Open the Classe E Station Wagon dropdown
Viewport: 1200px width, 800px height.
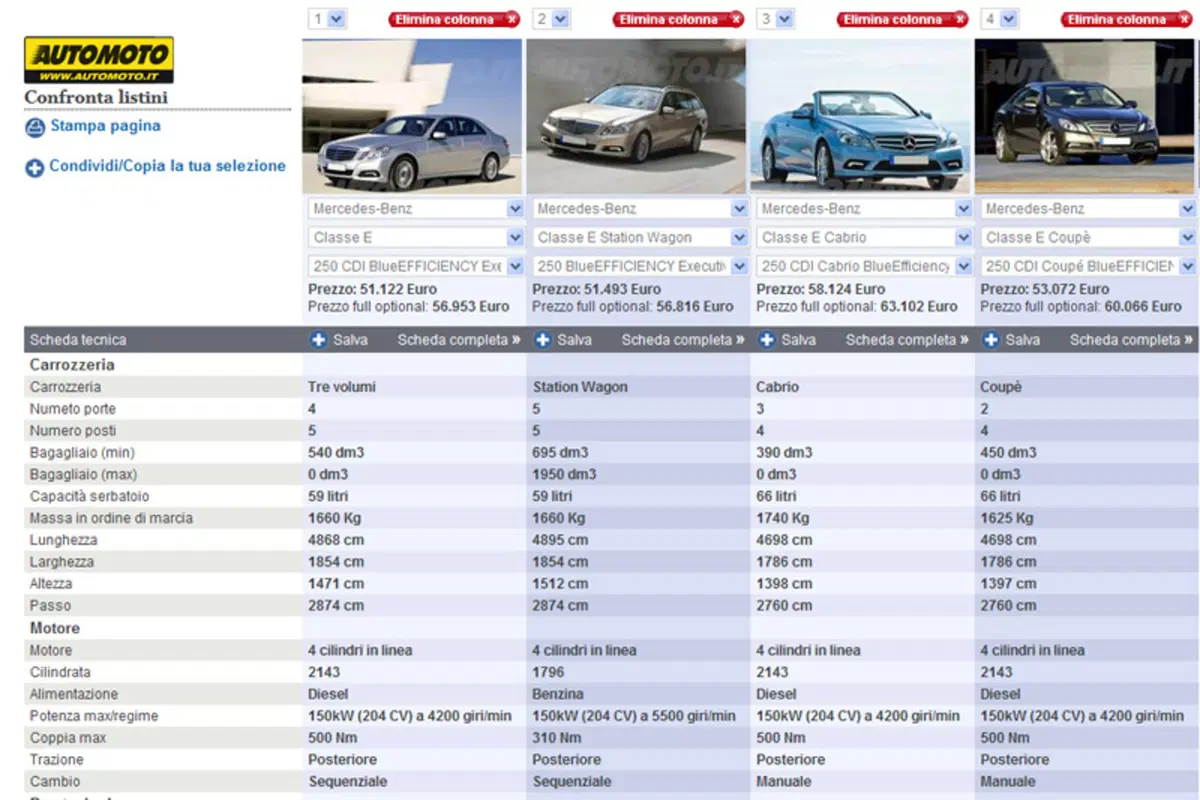tap(640, 238)
